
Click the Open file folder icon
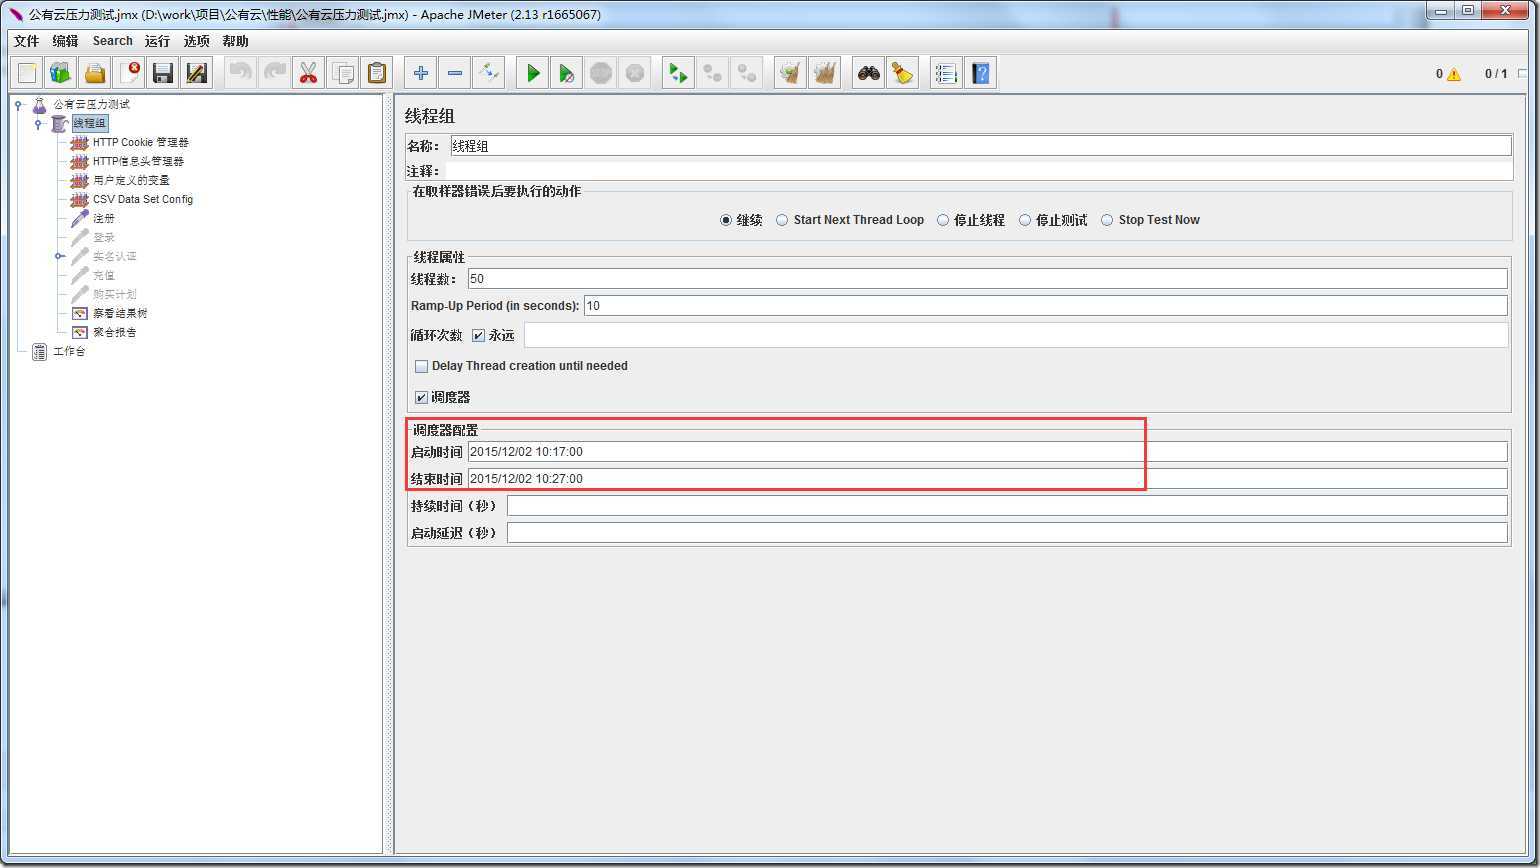point(95,73)
